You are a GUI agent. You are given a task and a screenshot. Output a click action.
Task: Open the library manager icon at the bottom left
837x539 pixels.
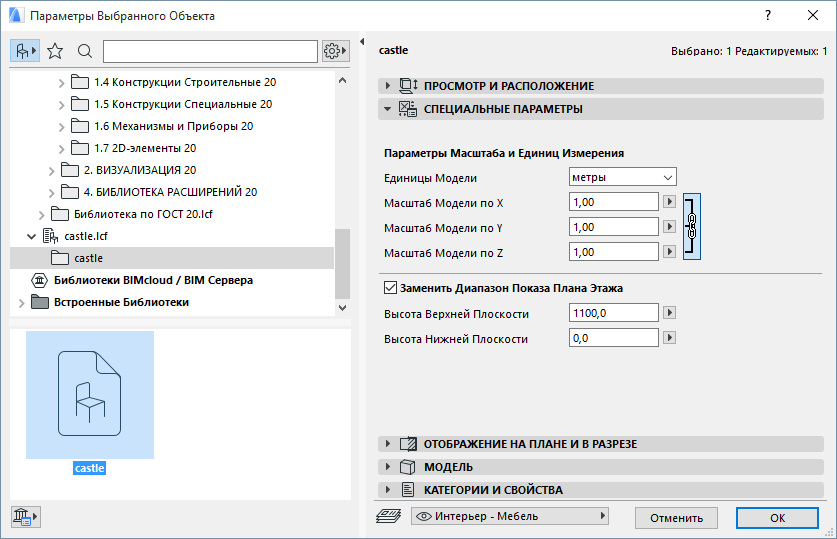26,517
